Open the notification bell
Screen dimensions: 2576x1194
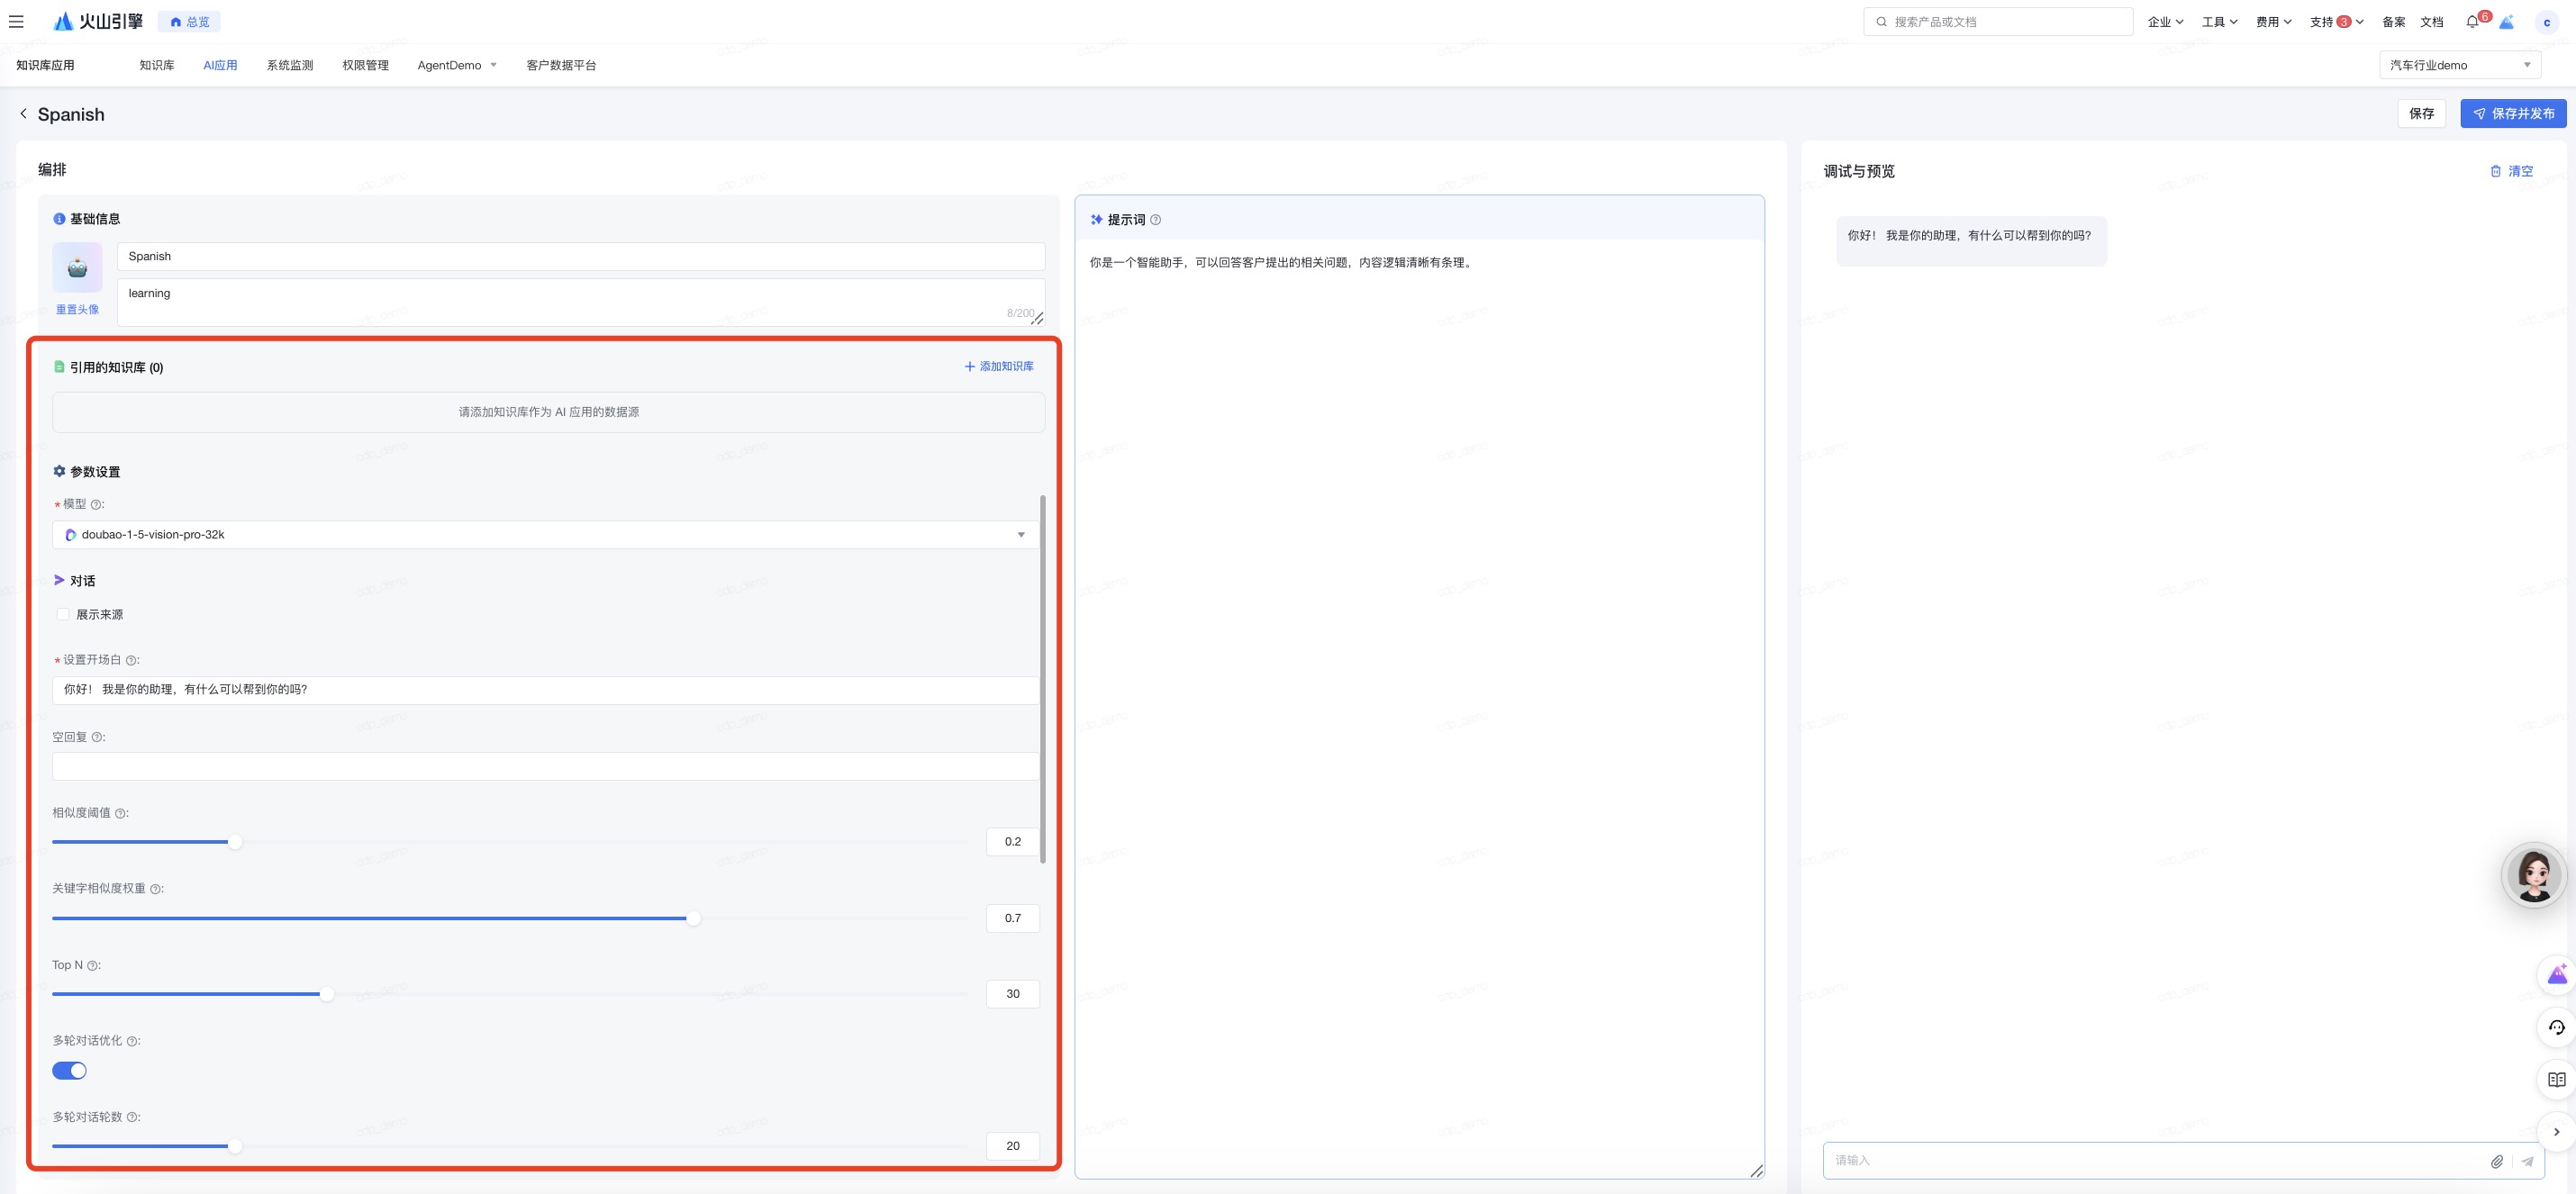[2472, 22]
